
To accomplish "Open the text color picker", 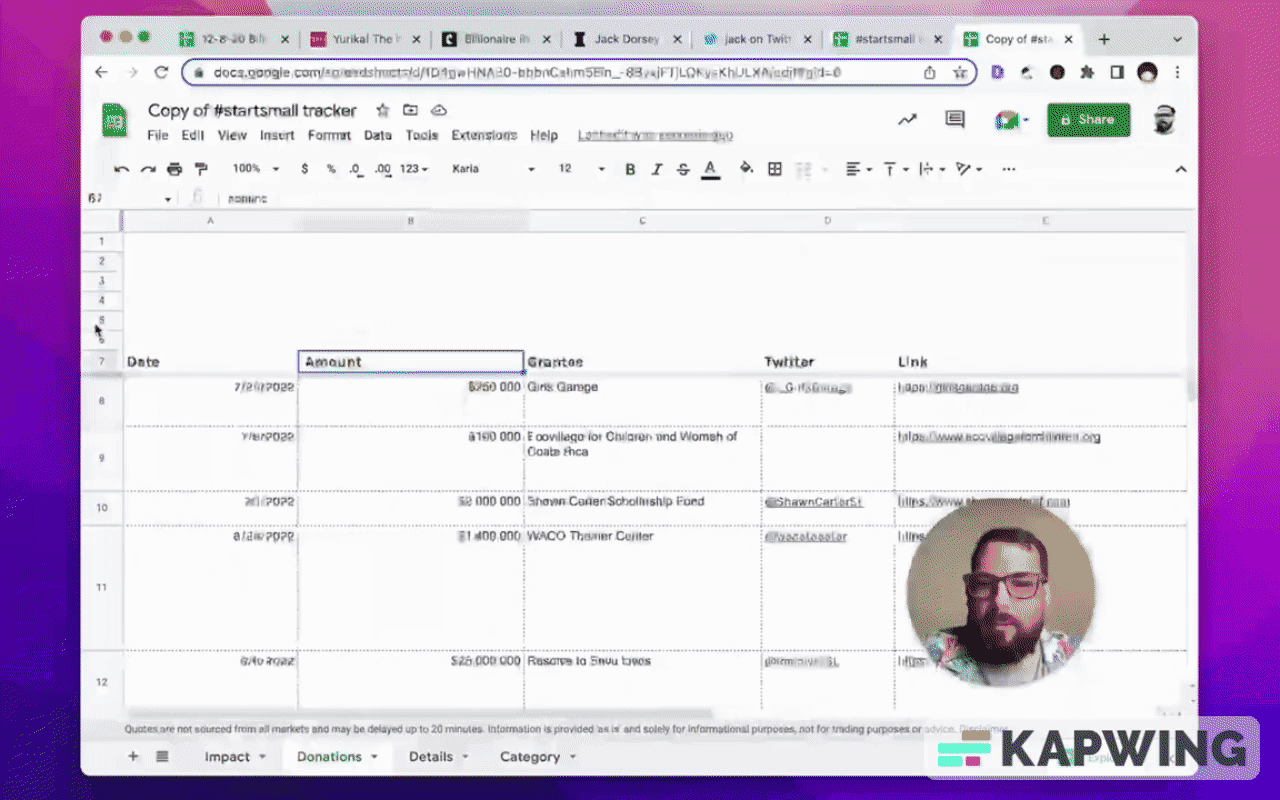I will [x=711, y=169].
